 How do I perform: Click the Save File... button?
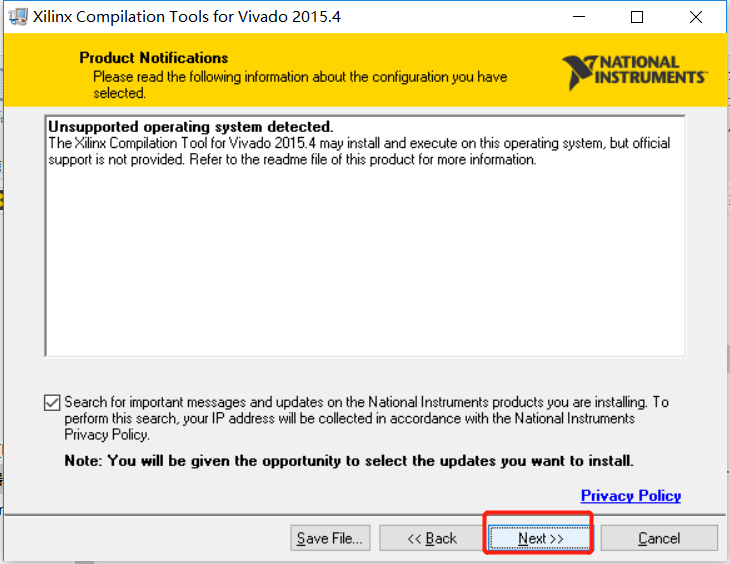coord(330,538)
